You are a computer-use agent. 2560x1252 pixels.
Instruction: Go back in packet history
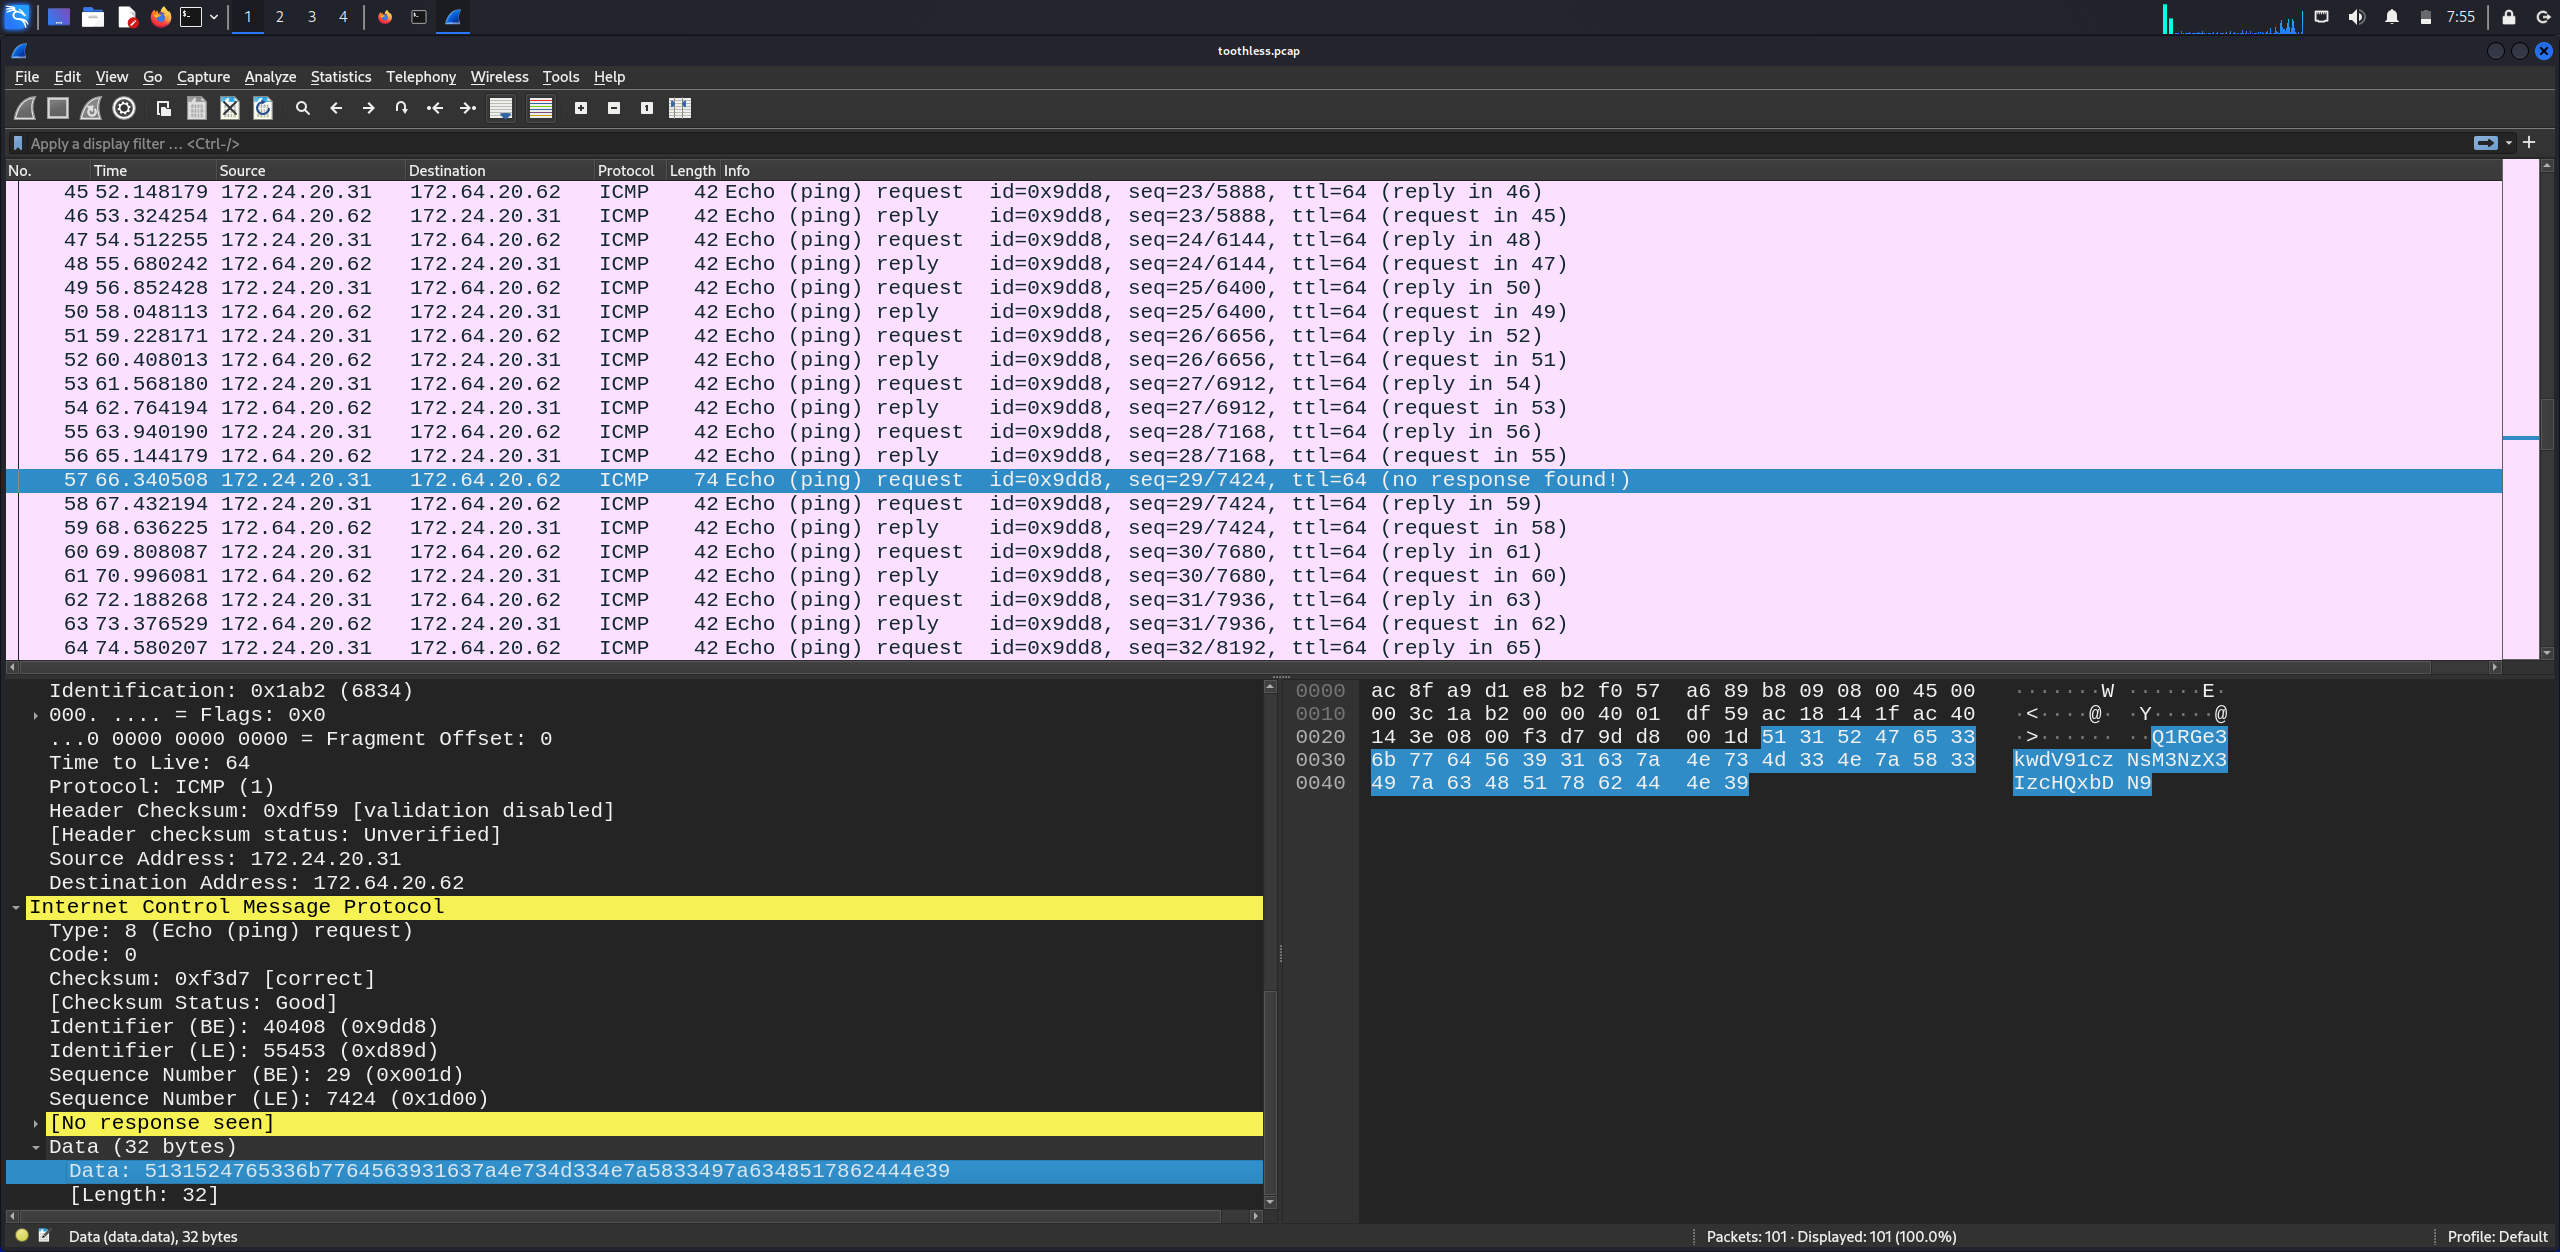pos(336,108)
